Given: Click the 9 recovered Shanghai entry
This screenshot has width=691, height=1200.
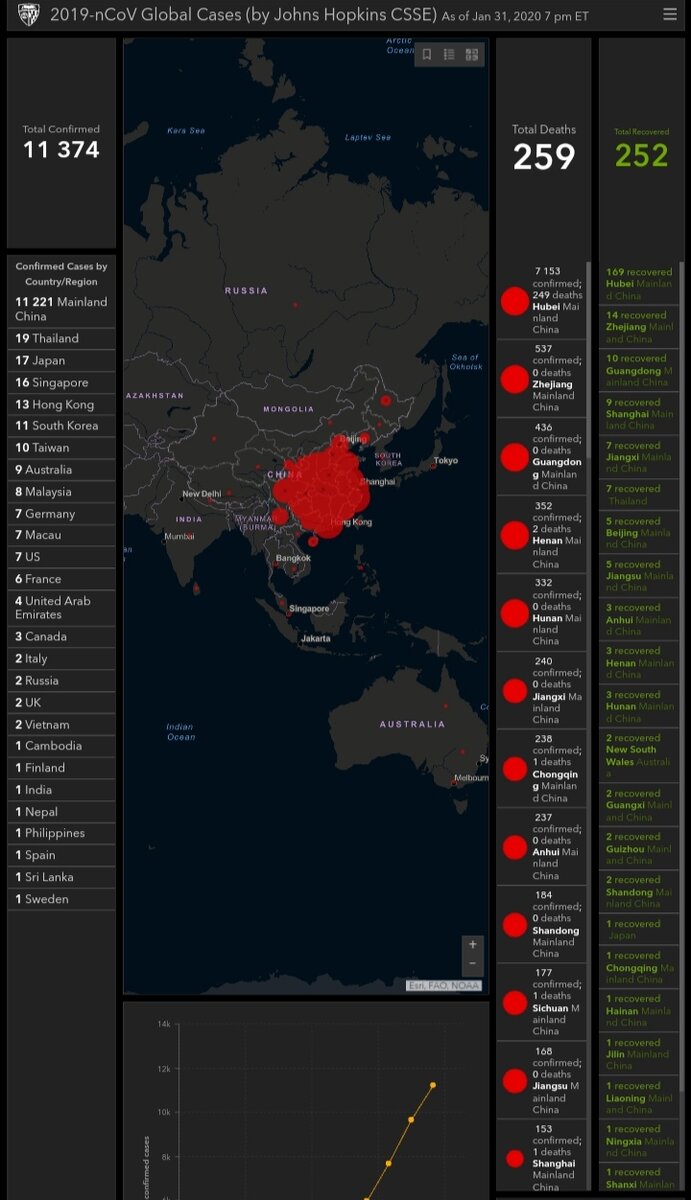Looking at the screenshot, I should pyautogui.click(x=639, y=413).
